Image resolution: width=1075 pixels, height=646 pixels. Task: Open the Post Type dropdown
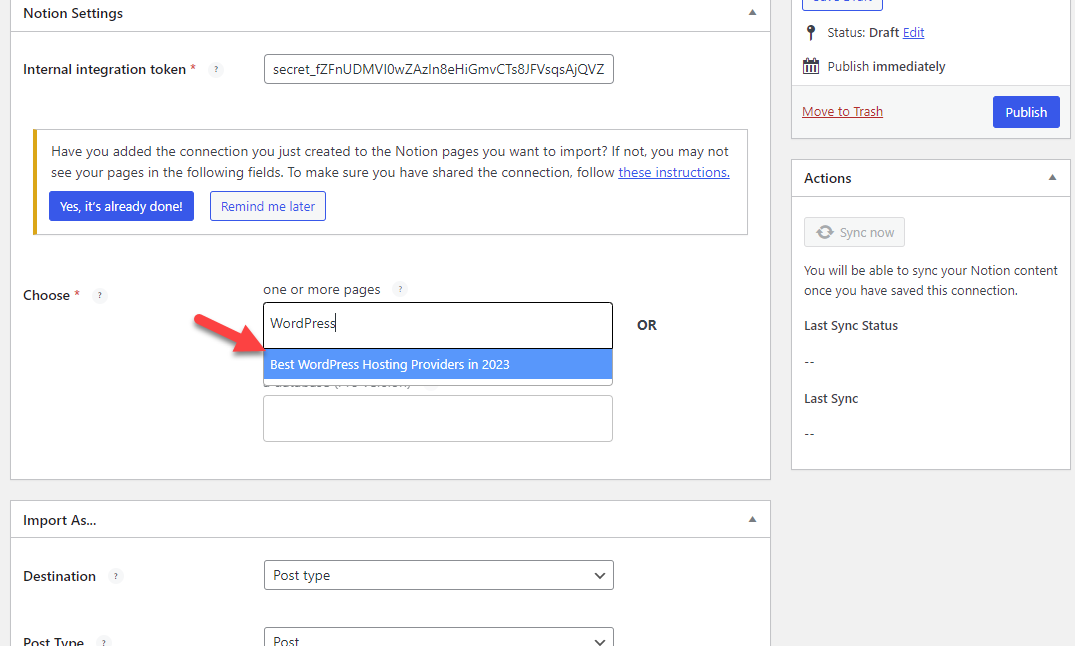[x=439, y=637]
